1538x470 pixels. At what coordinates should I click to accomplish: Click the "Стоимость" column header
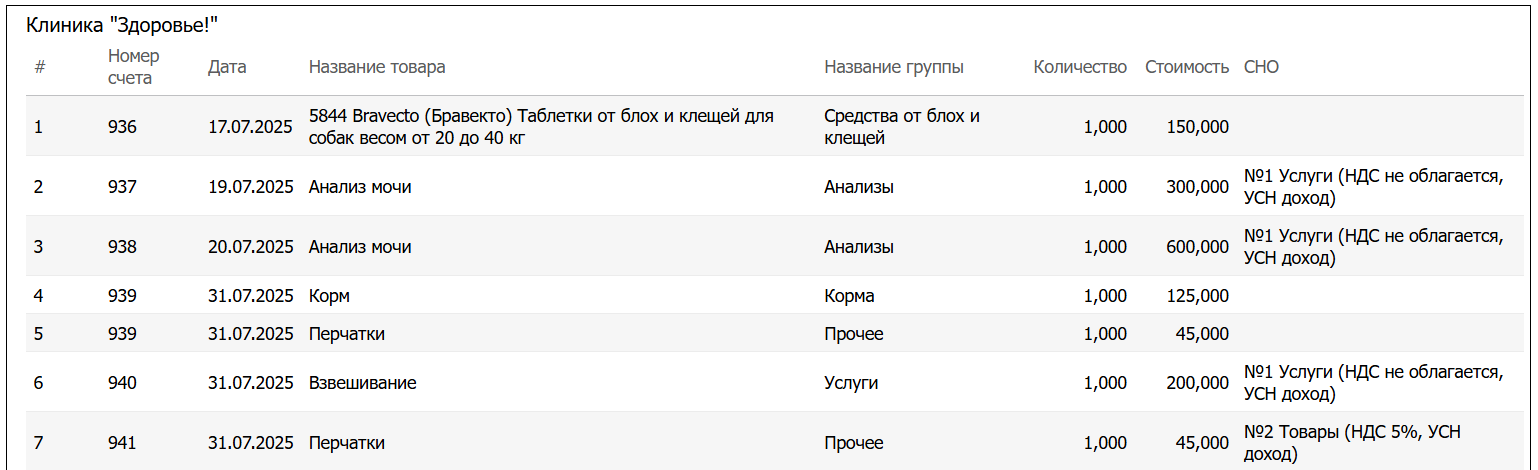(1187, 67)
